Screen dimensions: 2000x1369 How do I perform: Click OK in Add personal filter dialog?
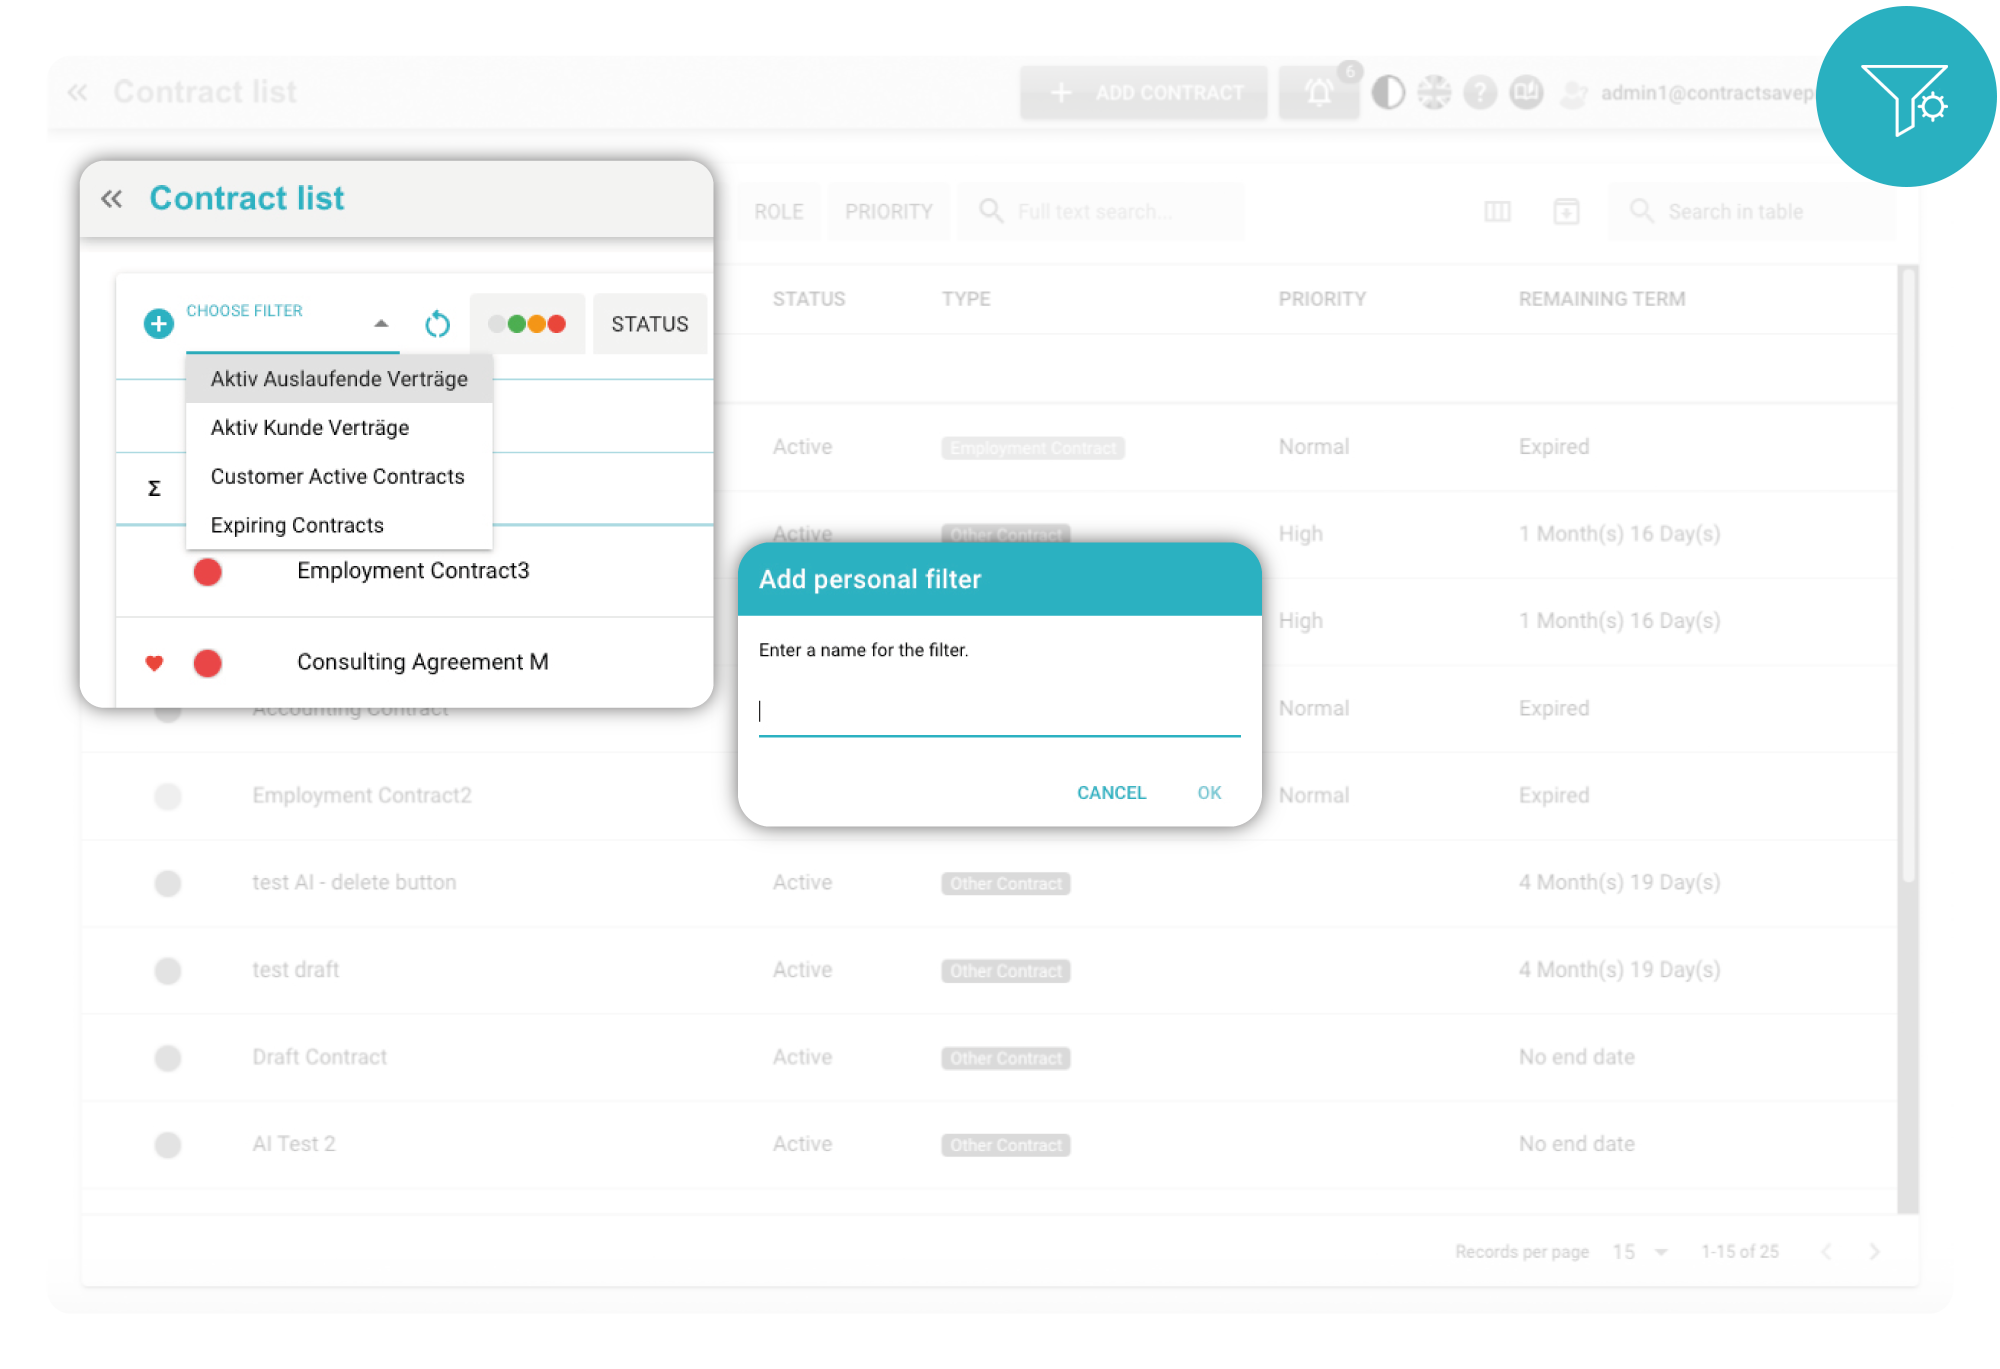click(1209, 793)
